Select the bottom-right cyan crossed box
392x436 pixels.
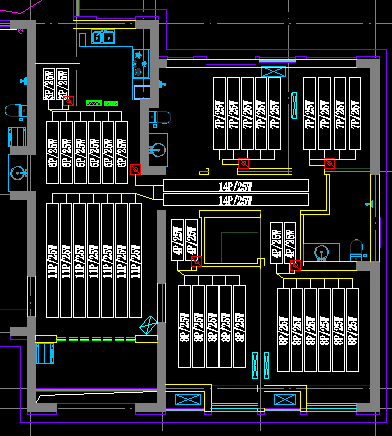(x=285, y=399)
